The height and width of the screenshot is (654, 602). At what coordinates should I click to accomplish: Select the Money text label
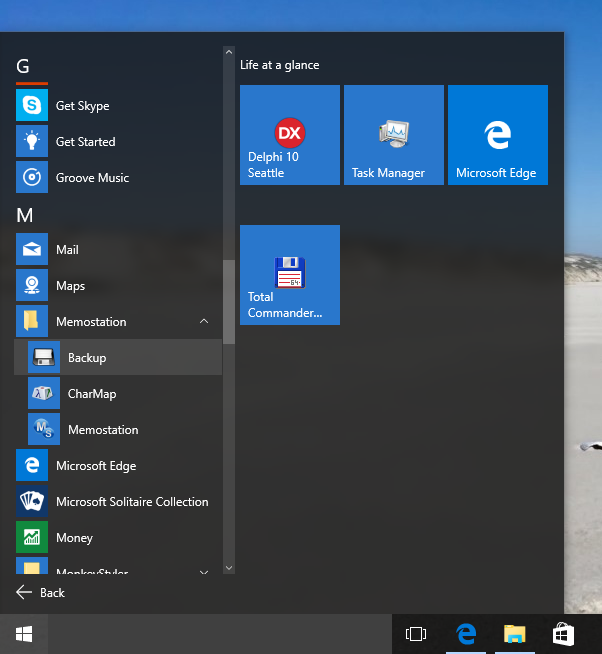click(74, 538)
